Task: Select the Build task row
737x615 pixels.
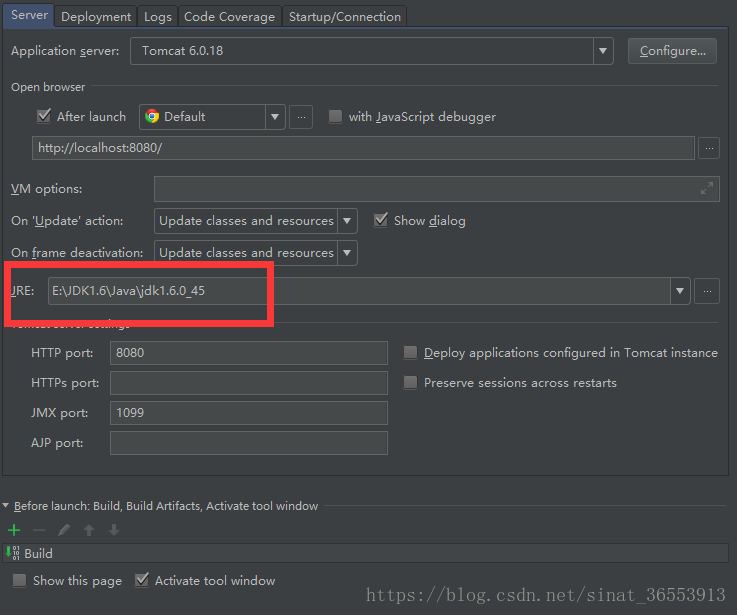Action: (x=366, y=553)
